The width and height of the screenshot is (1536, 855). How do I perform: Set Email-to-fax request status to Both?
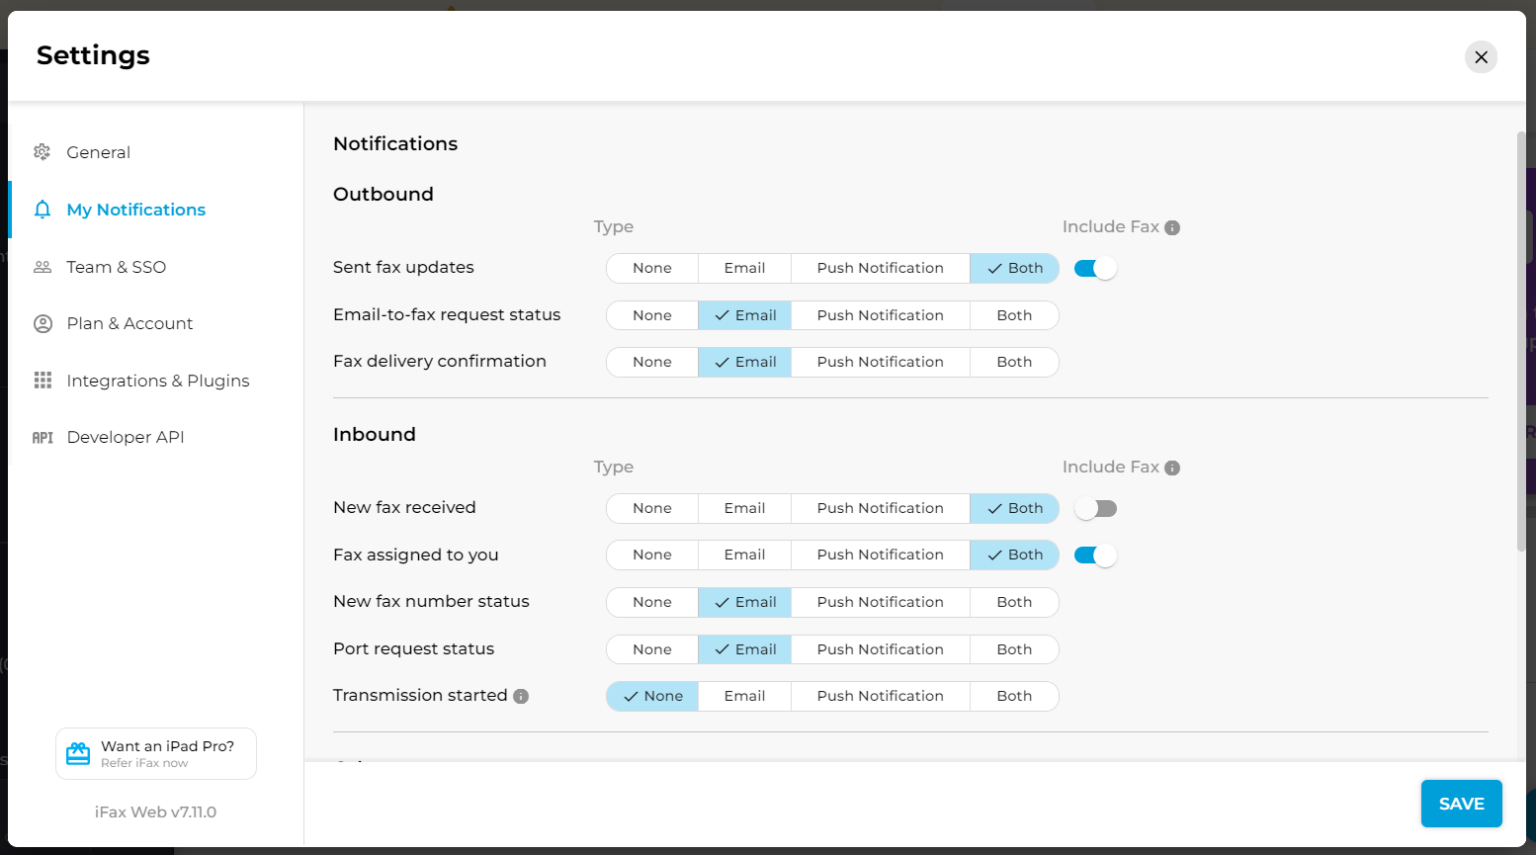pyautogui.click(x=1013, y=316)
